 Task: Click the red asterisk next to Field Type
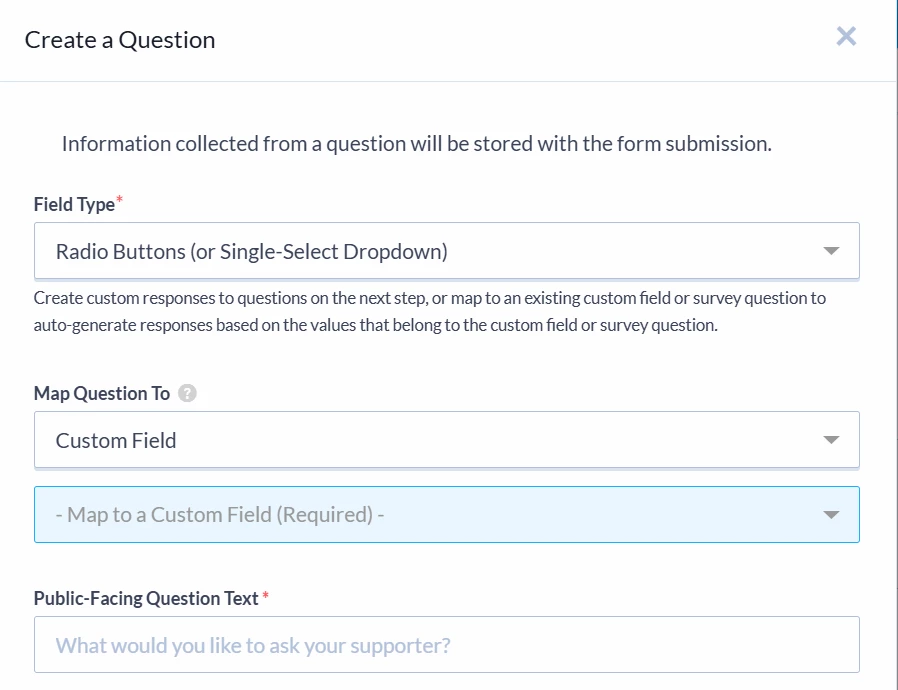tap(120, 202)
